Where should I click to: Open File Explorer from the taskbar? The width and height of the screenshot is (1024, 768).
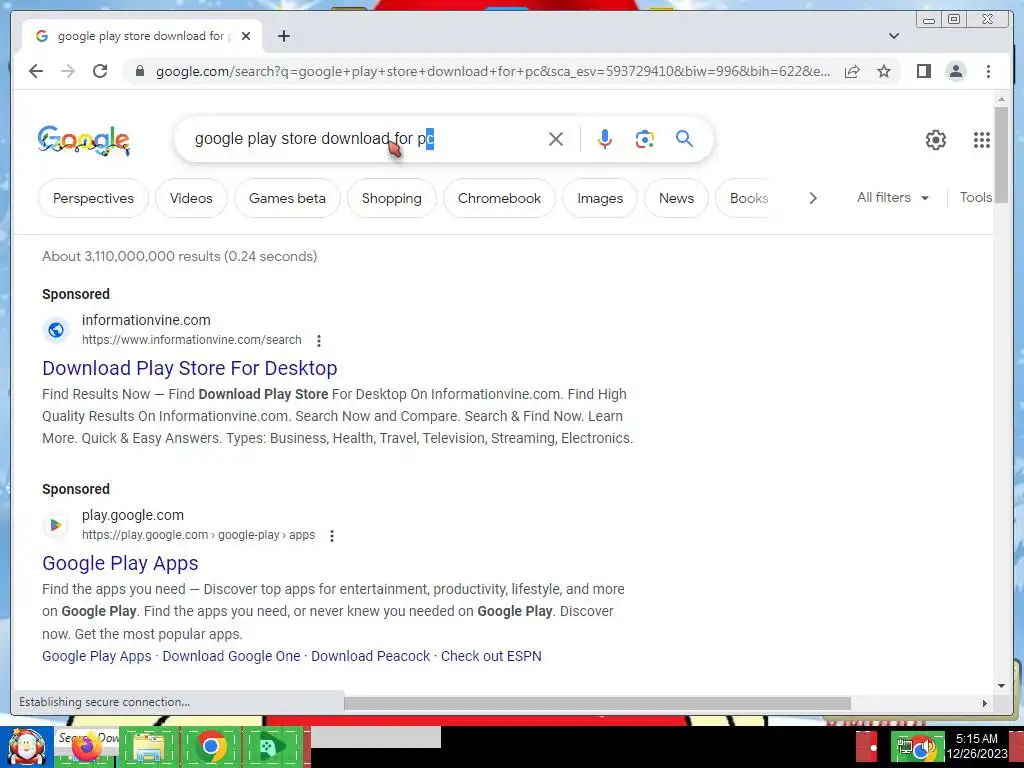(148, 748)
